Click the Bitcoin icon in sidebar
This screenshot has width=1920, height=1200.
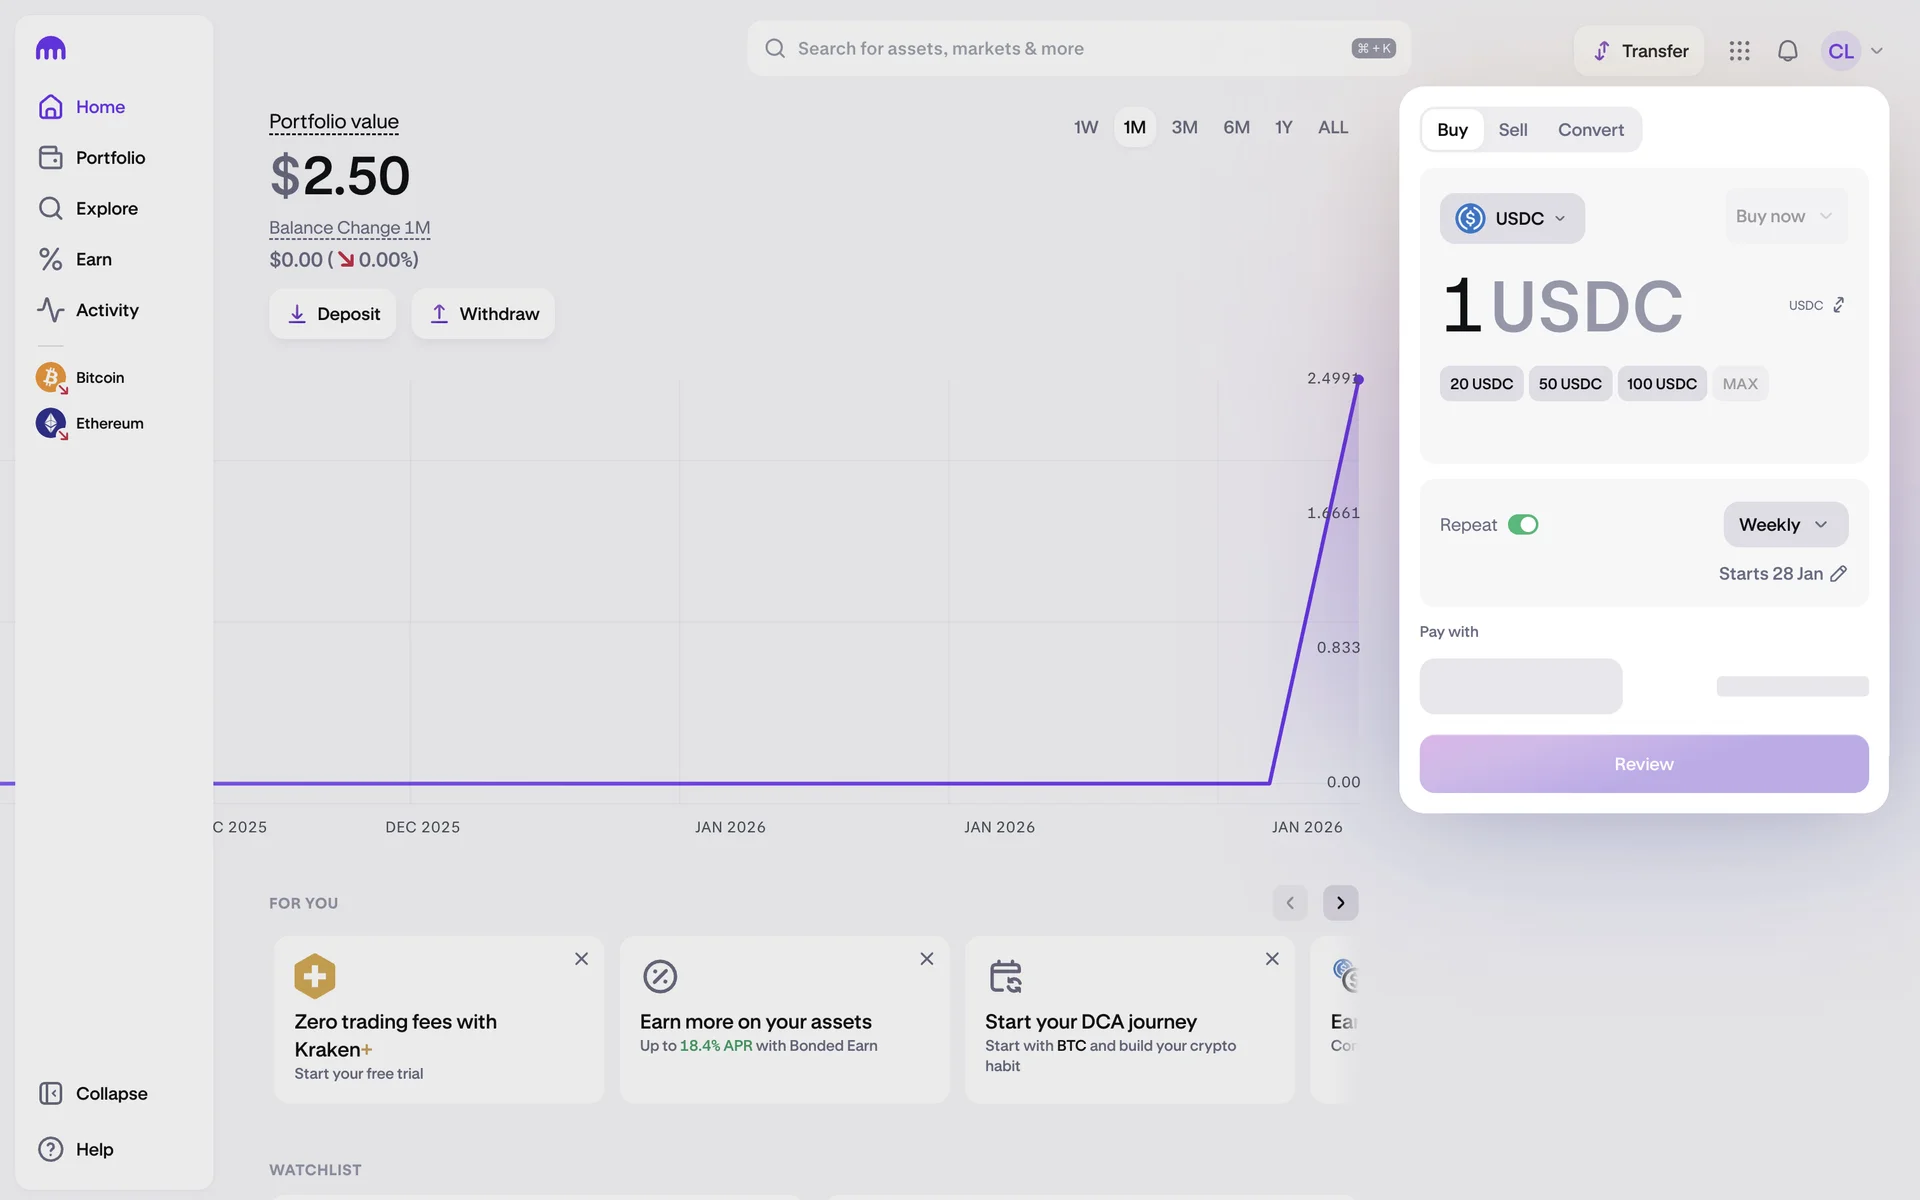(50, 377)
